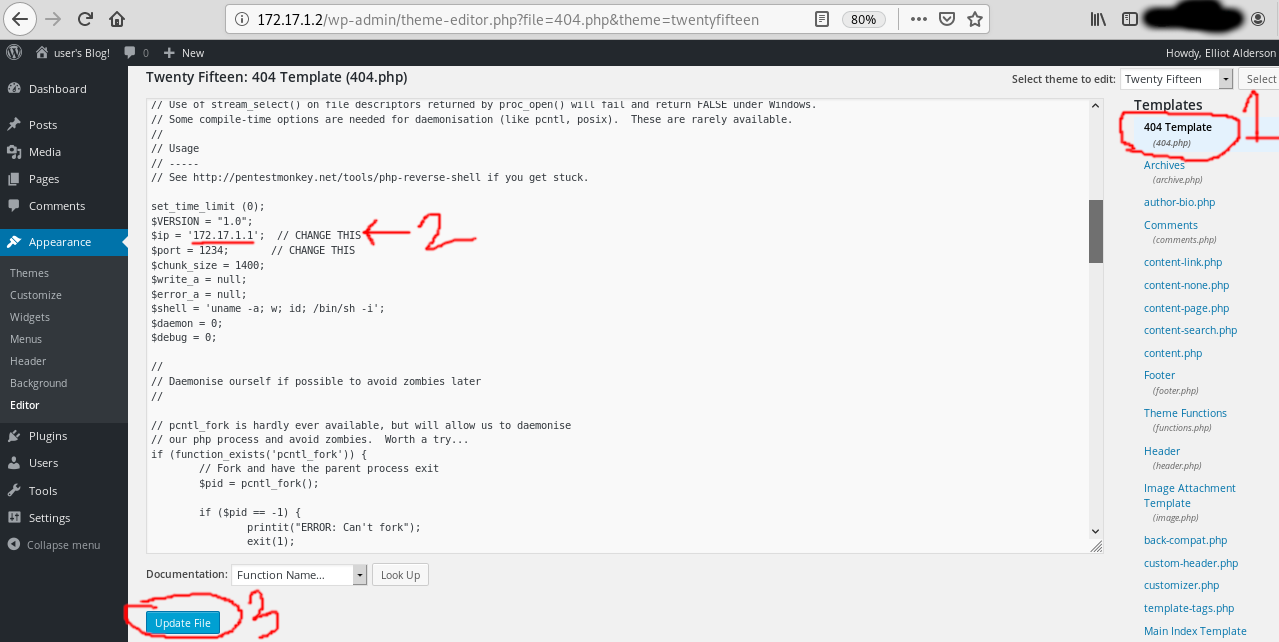The image size is (1279, 642).
Task: Open the Image Attachment Template
Action: tap(1190, 495)
